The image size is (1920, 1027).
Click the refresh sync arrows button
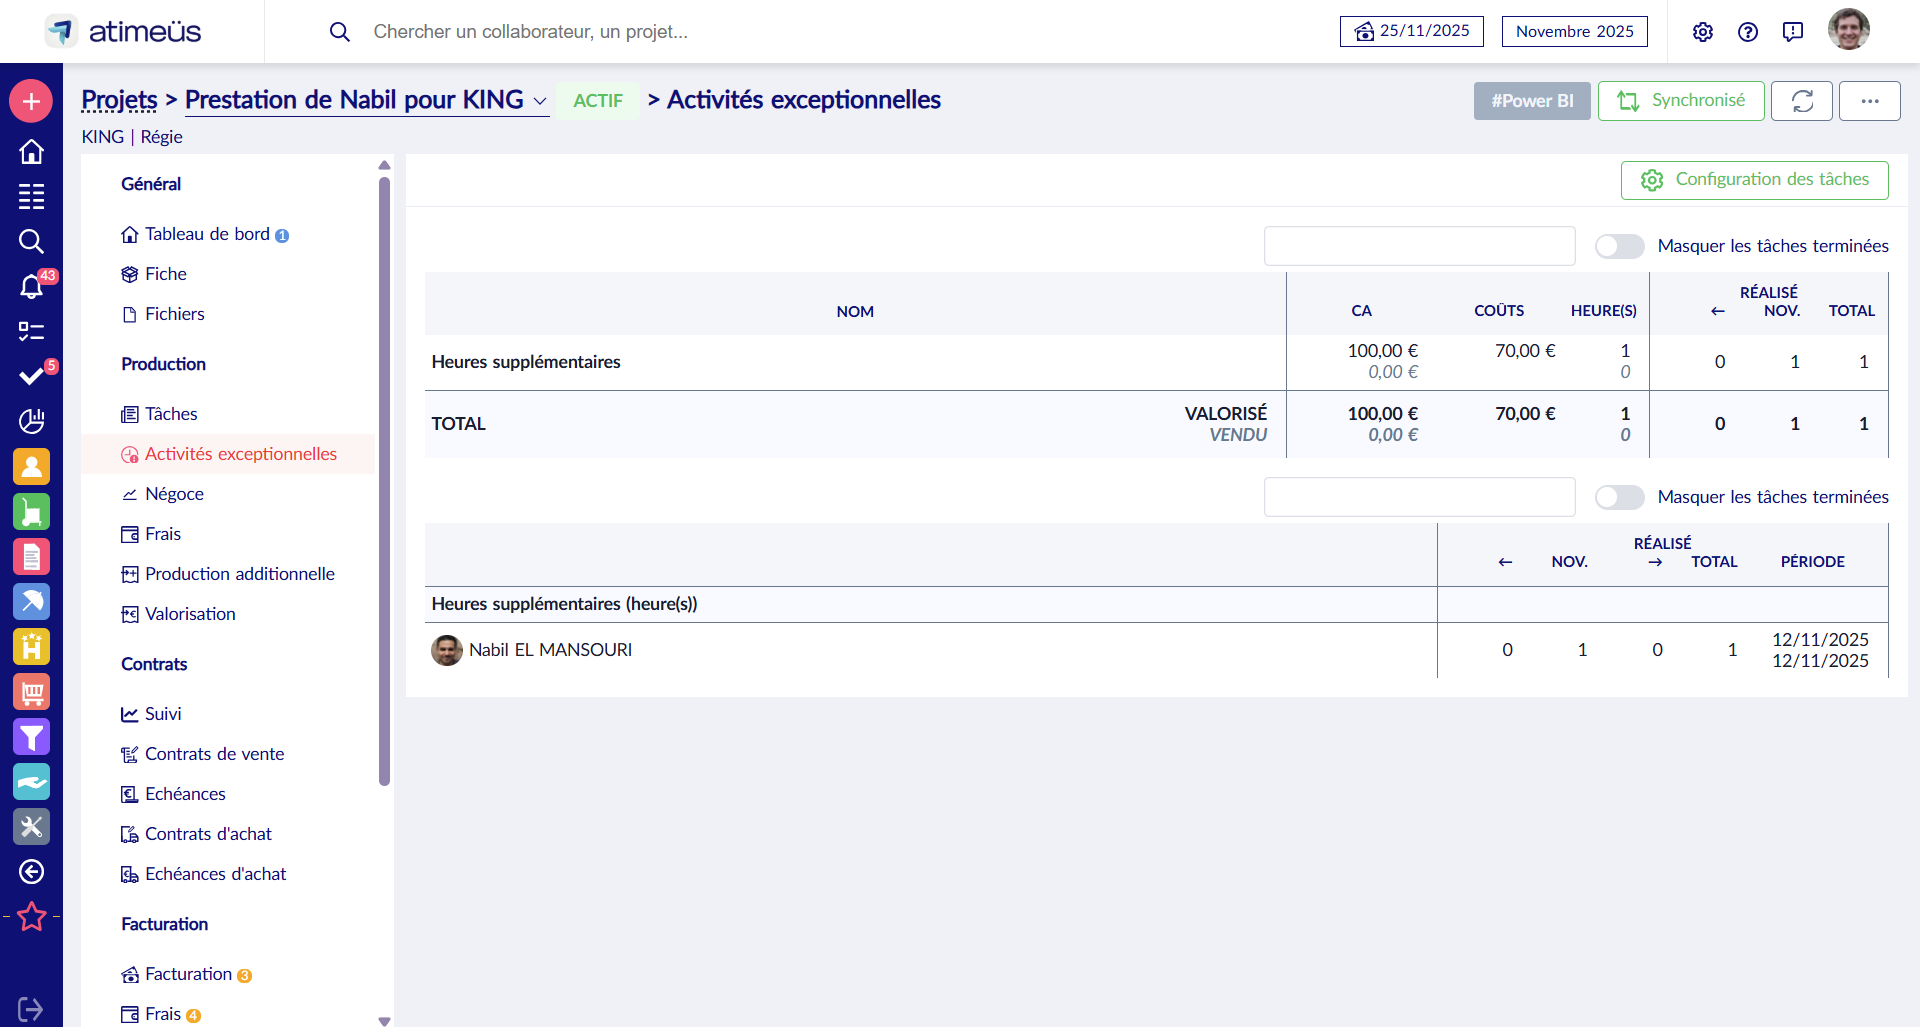1802,101
